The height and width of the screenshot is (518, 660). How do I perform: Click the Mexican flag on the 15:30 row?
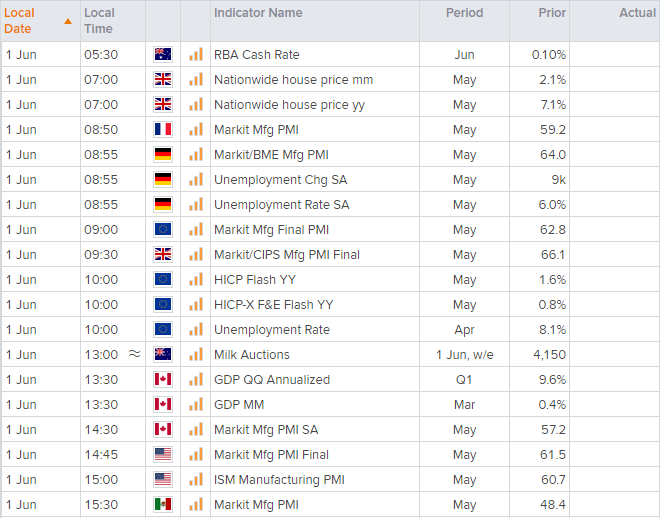(163, 505)
